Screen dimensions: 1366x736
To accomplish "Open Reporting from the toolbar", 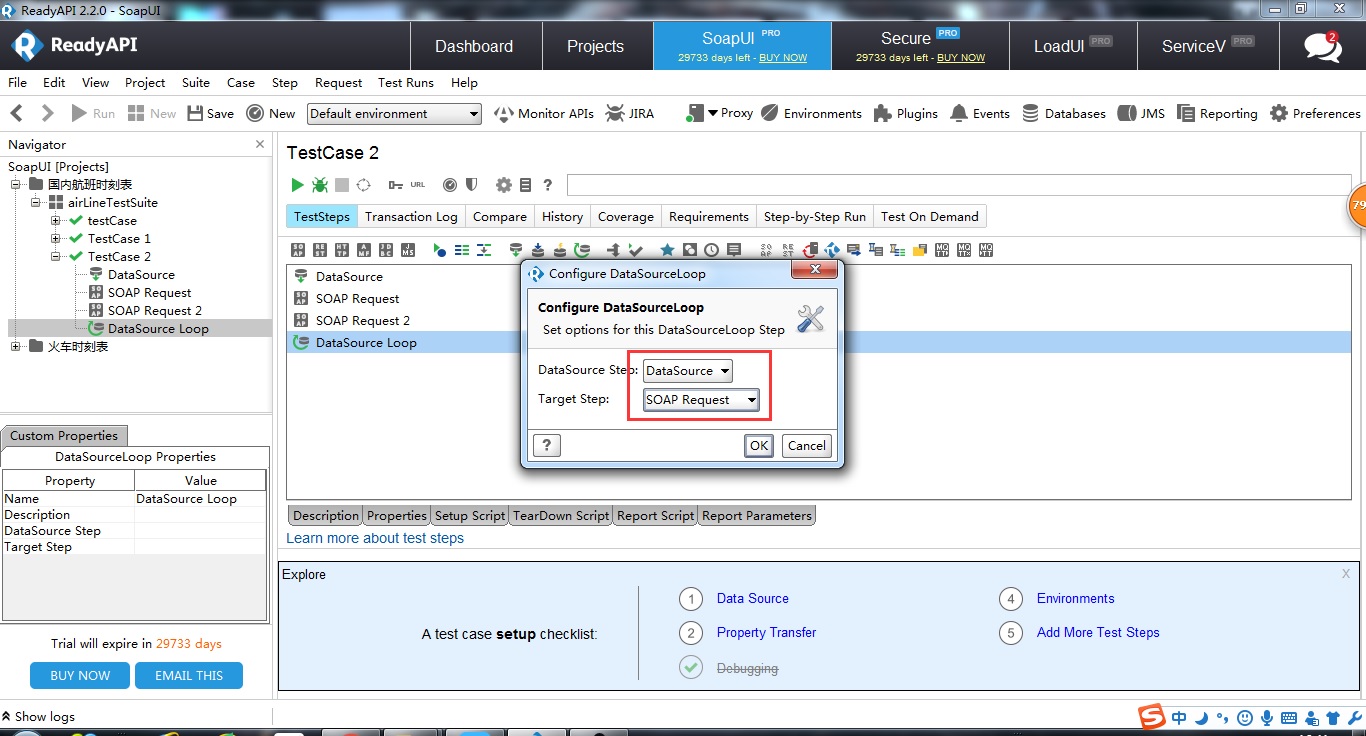I will coord(1217,114).
